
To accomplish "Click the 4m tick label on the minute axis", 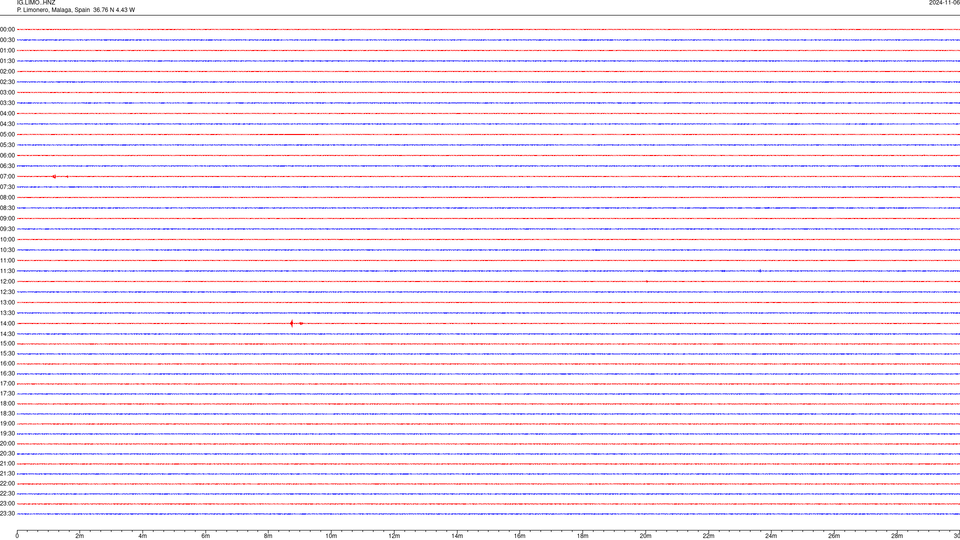I will 143,536.
